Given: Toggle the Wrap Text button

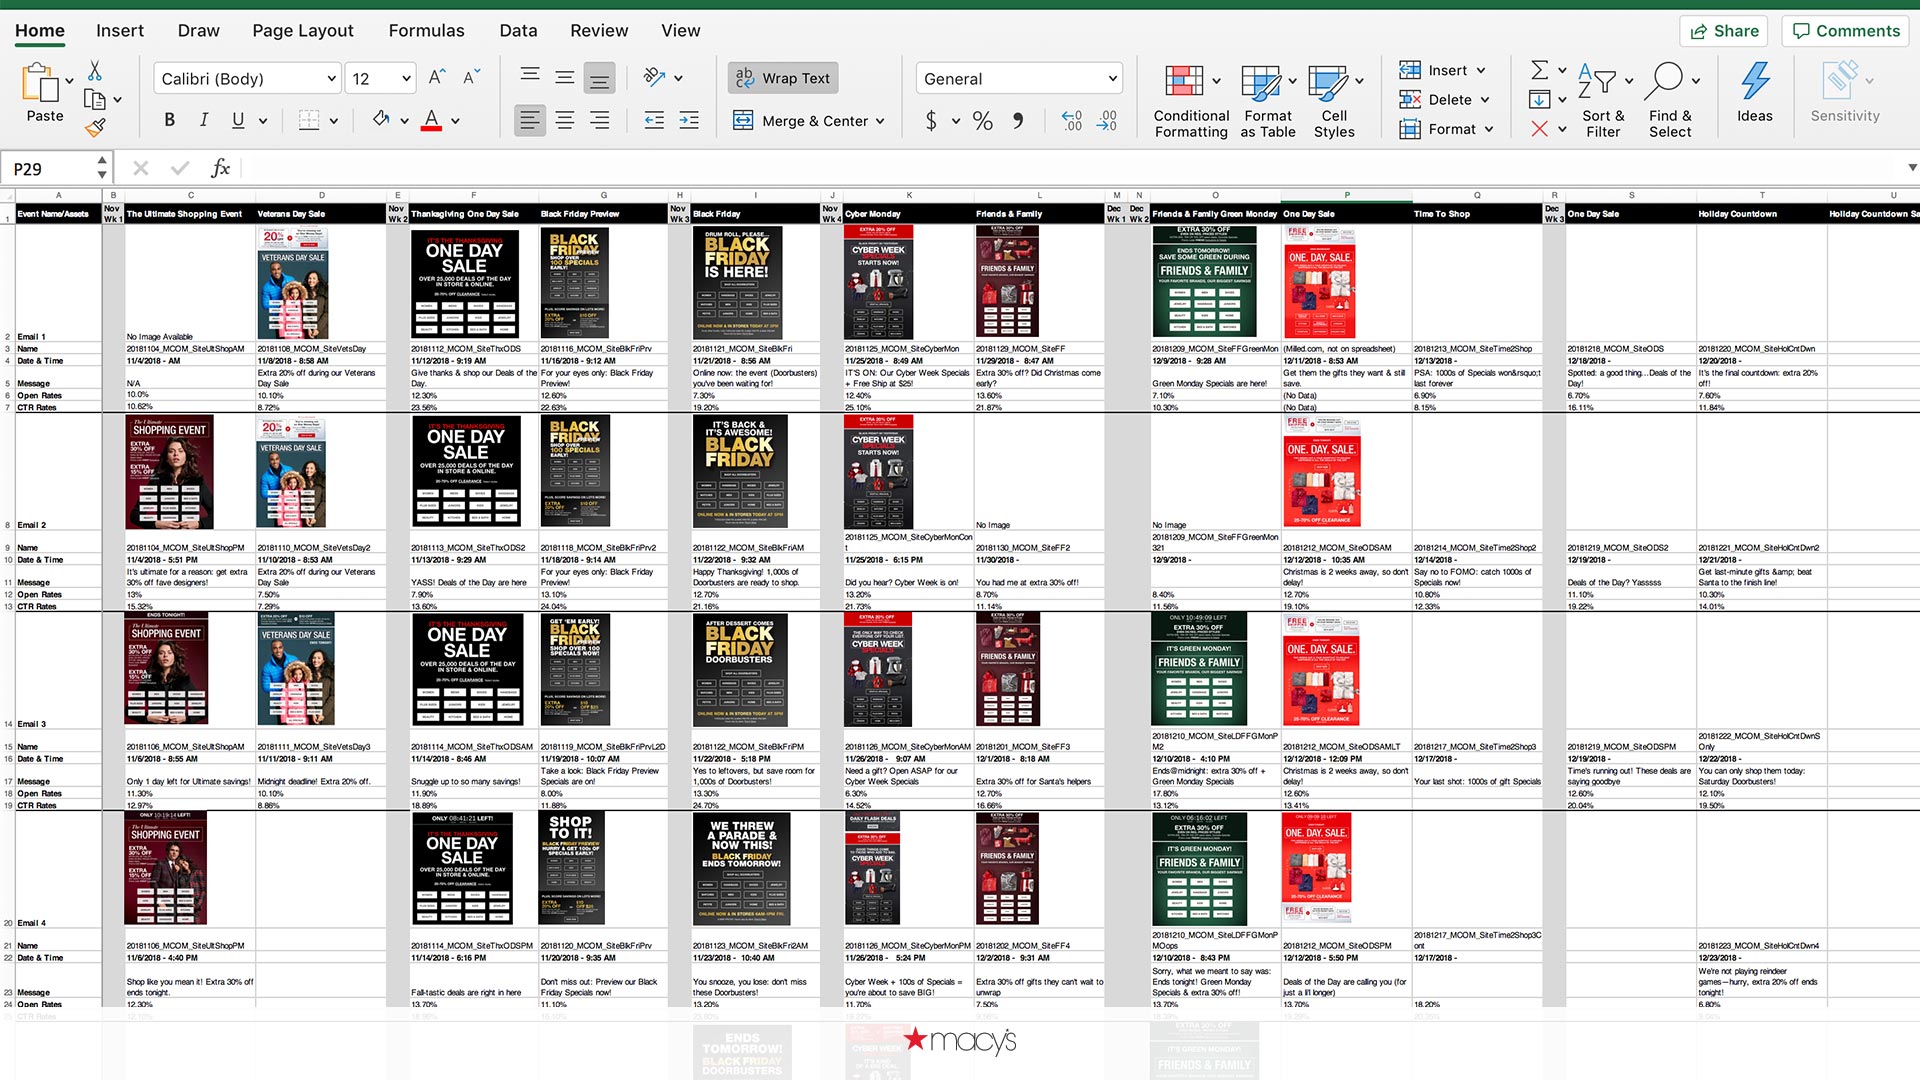Looking at the screenshot, I should [x=783, y=79].
